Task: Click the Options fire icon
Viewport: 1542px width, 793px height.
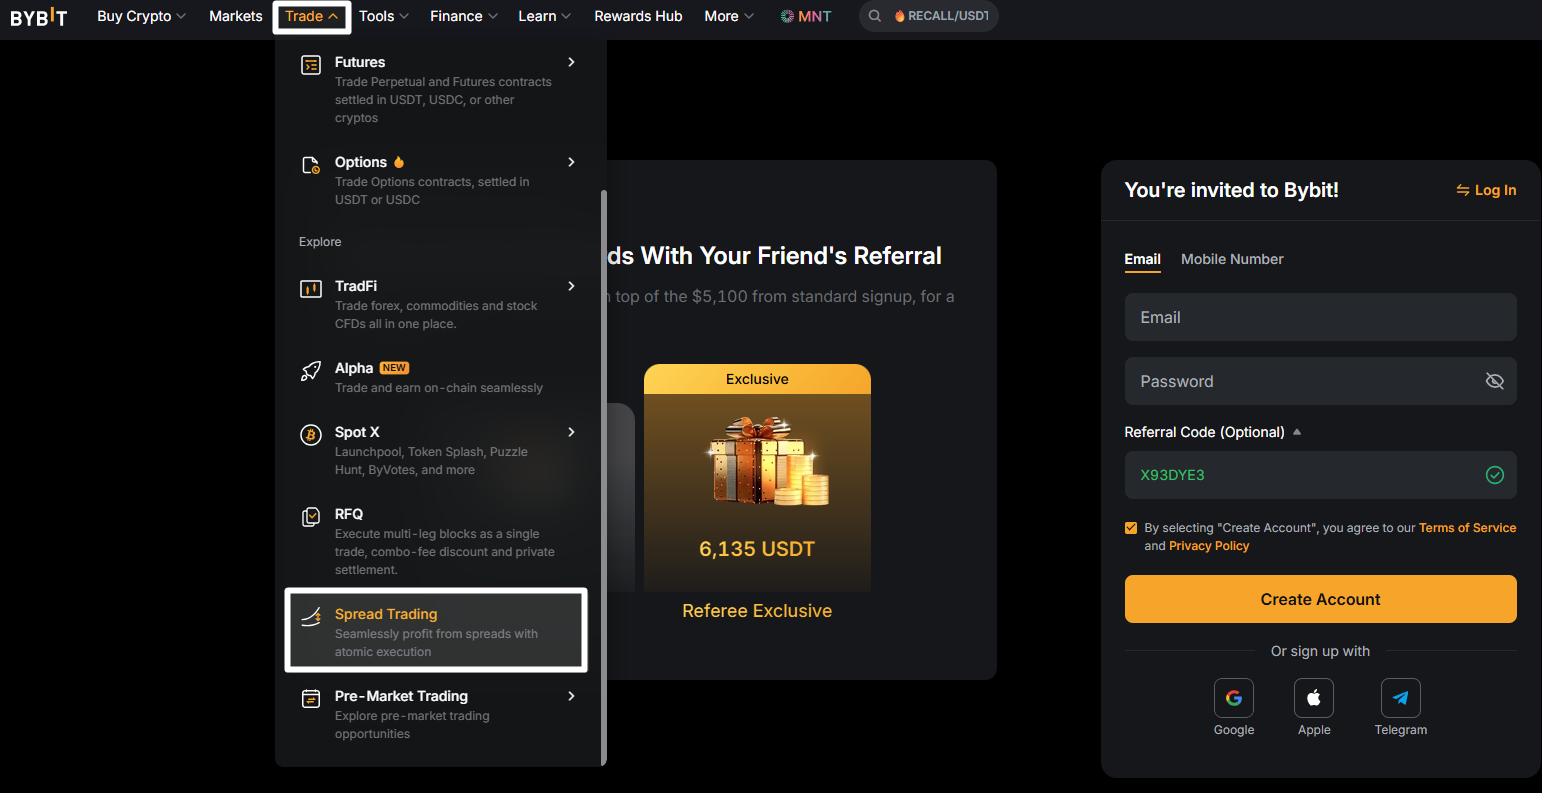Action: (x=399, y=162)
